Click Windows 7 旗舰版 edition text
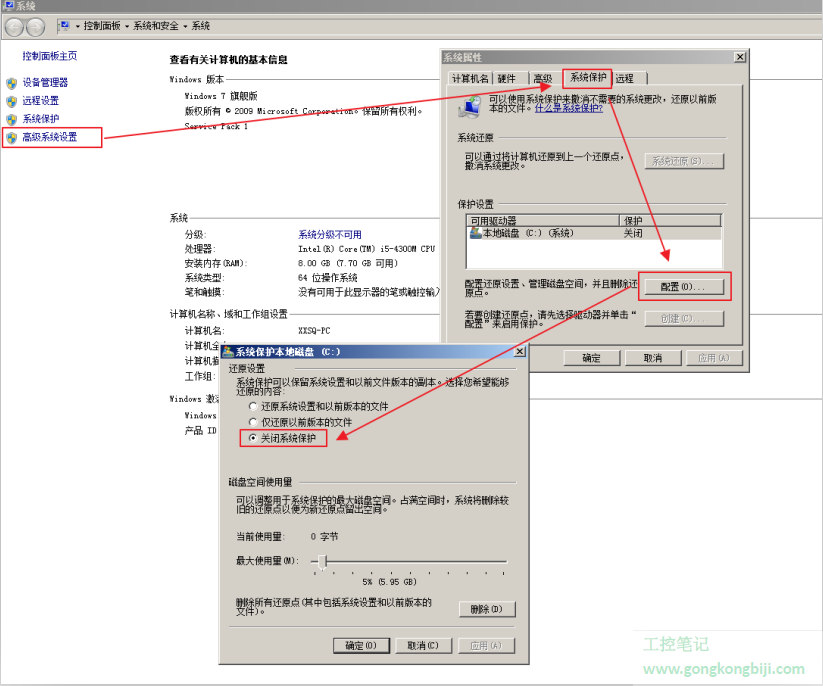The height and width of the screenshot is (686, 823). click(221, 96)
